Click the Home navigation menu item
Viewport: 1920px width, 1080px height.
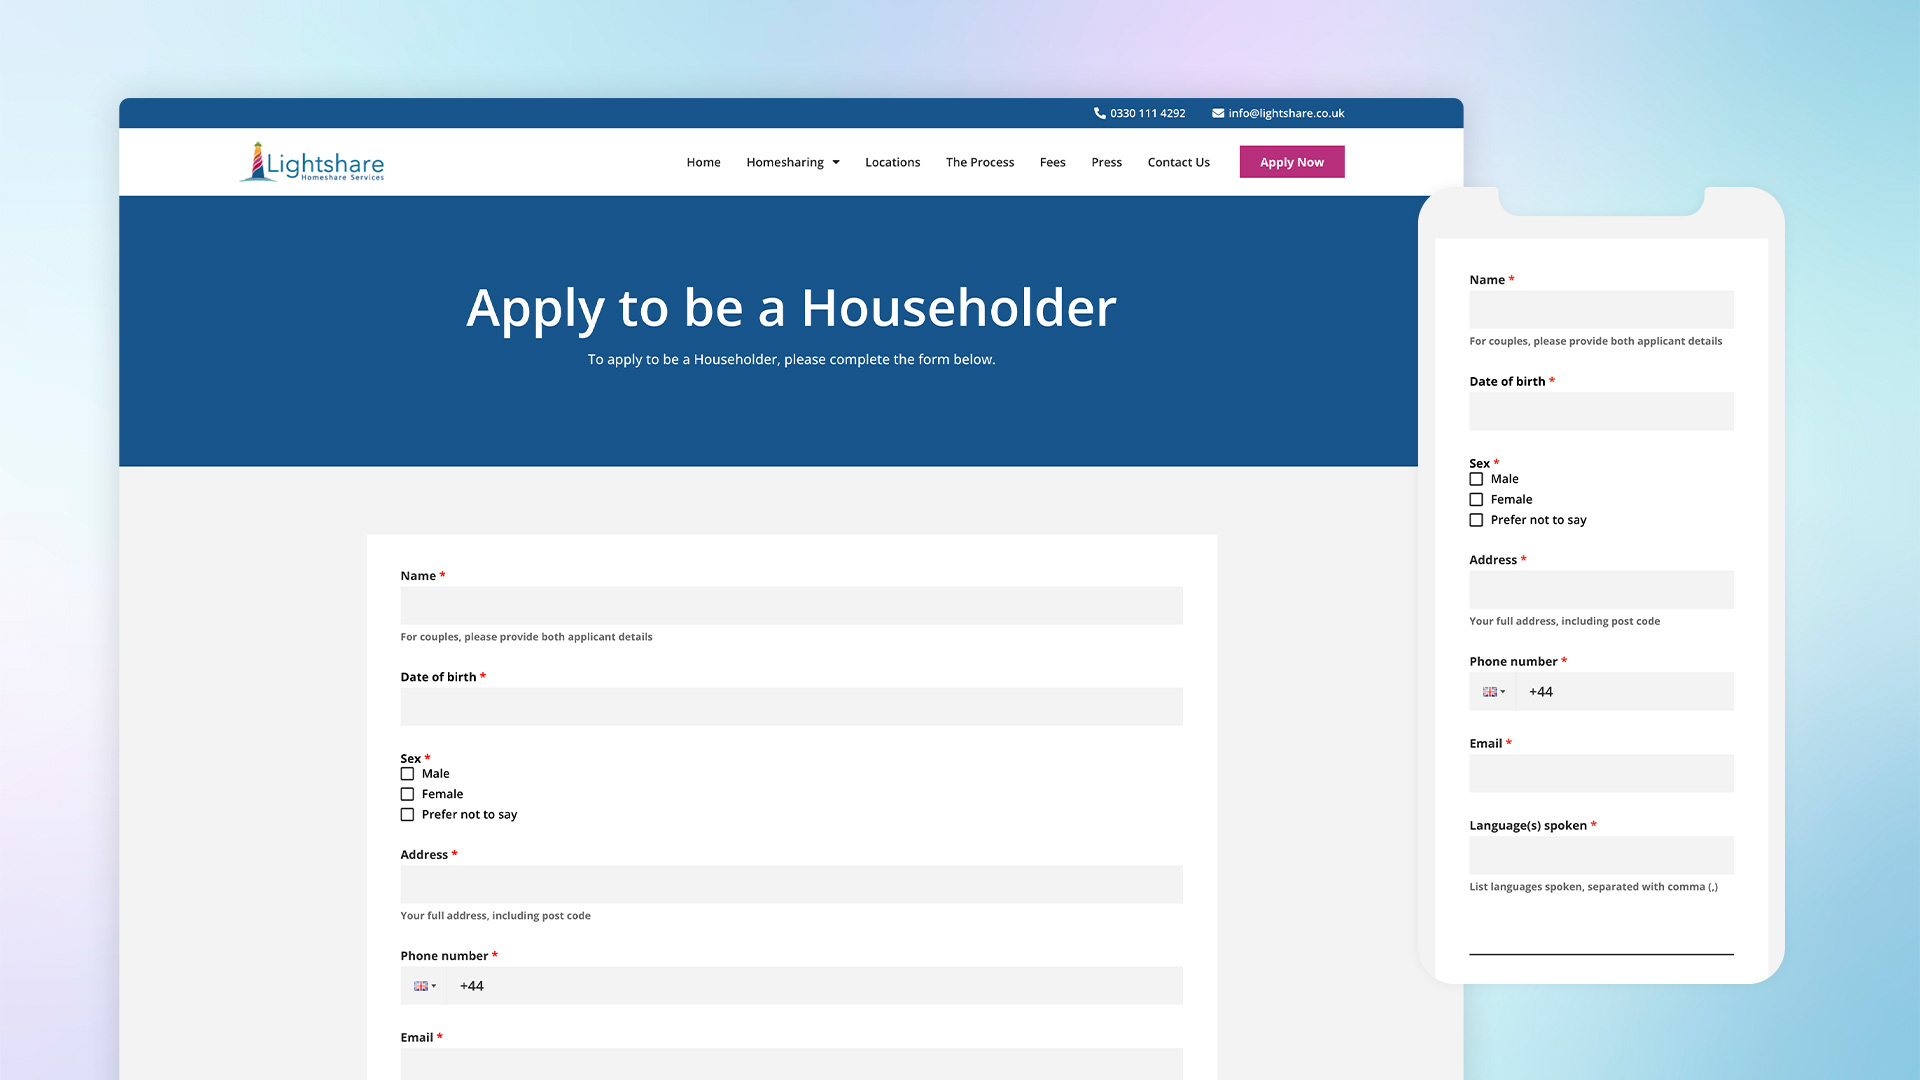(x=703, y=161)
